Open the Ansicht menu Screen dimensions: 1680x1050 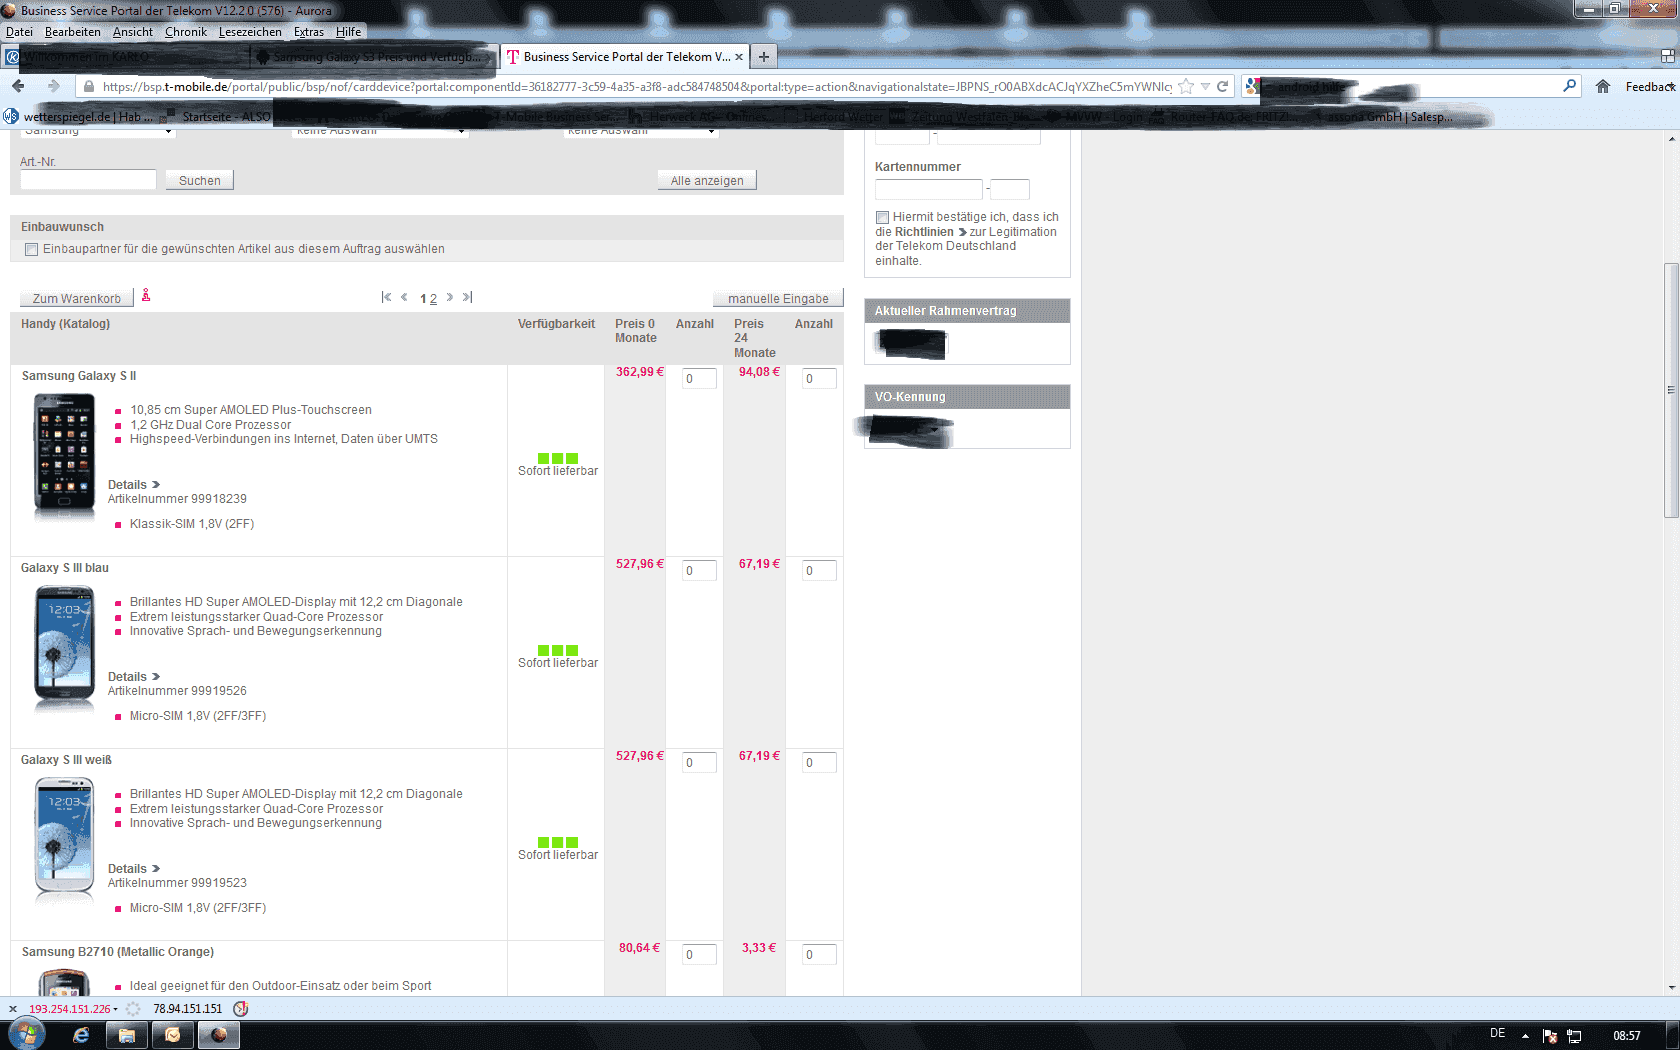pyautogui.click(x=133, y=32)
